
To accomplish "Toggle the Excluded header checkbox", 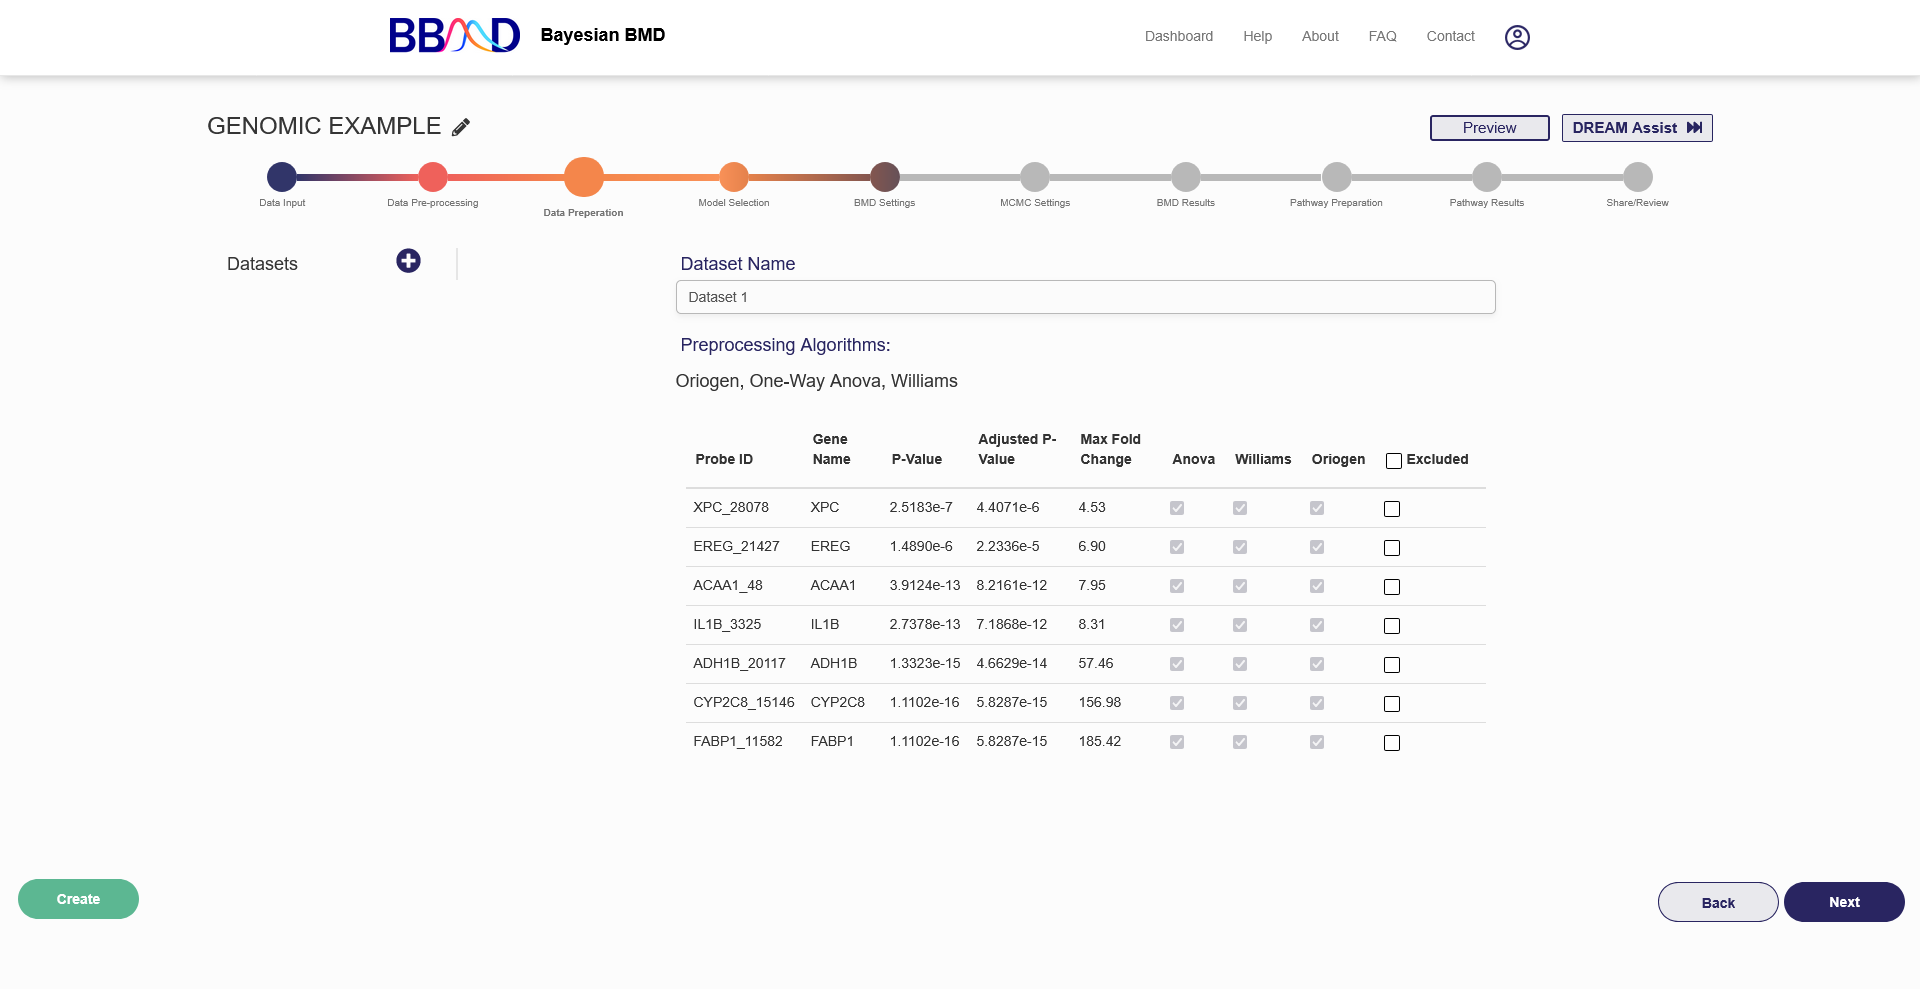I will coord(1393,461).
